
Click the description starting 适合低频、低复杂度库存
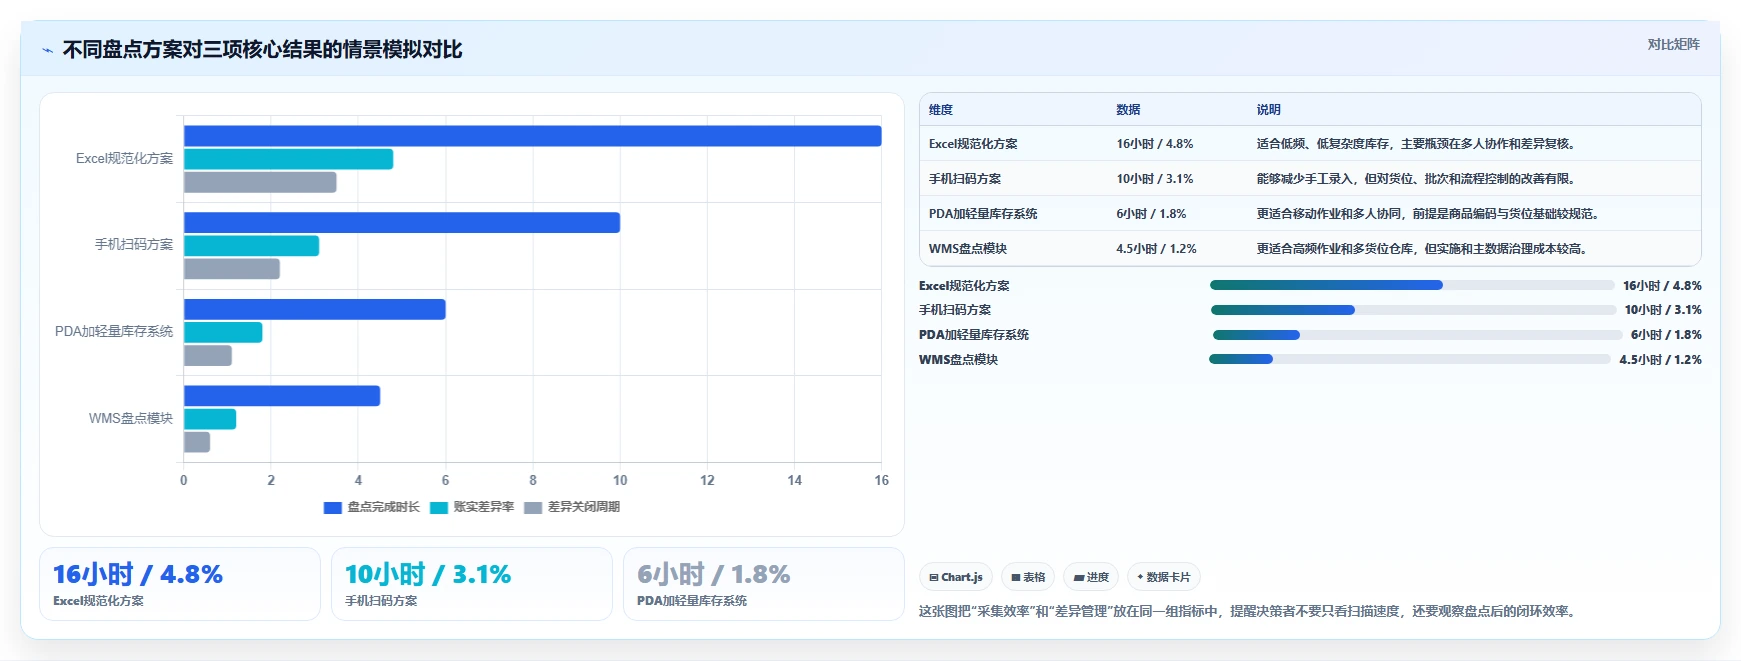(x=1418, y=144)
